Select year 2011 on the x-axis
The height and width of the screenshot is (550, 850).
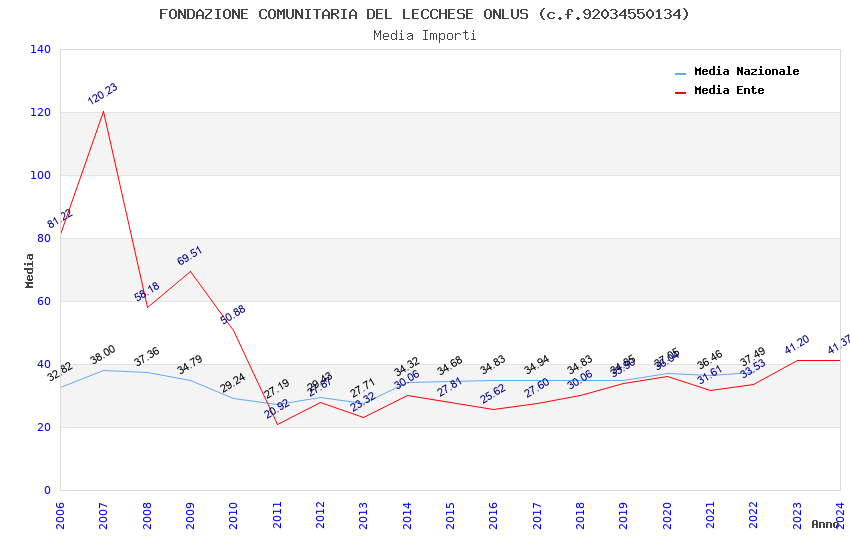click(x=276, y=515)
